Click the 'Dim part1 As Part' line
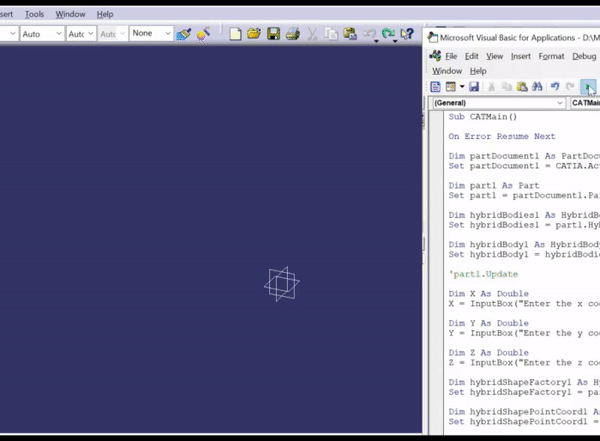The width and height of the screenshot is (600, 441). (x=494, y=186)
